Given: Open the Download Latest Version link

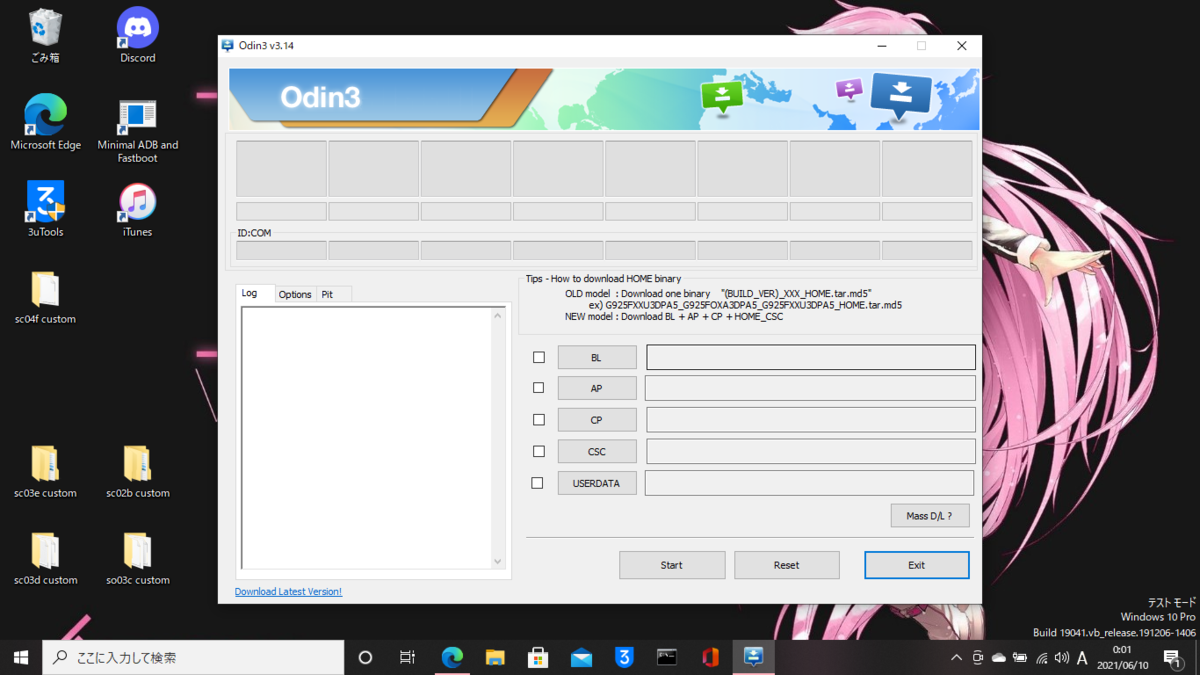Looking at the screenshot, I should coord(288,592).
